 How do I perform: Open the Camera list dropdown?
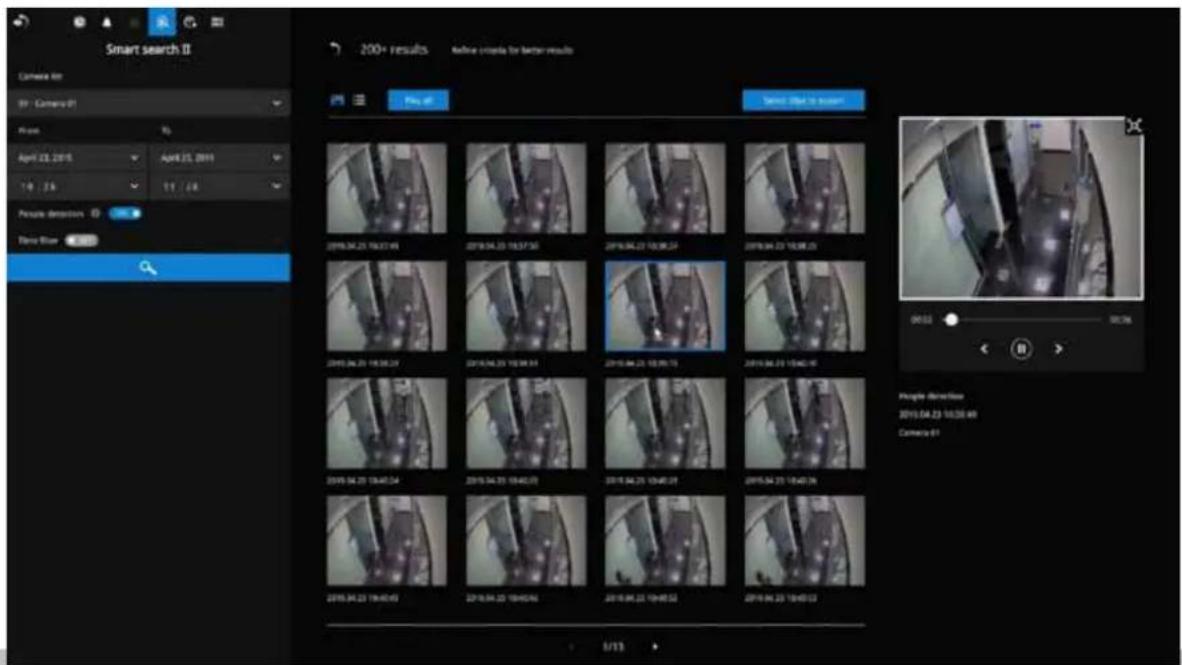tap(149, 103)
